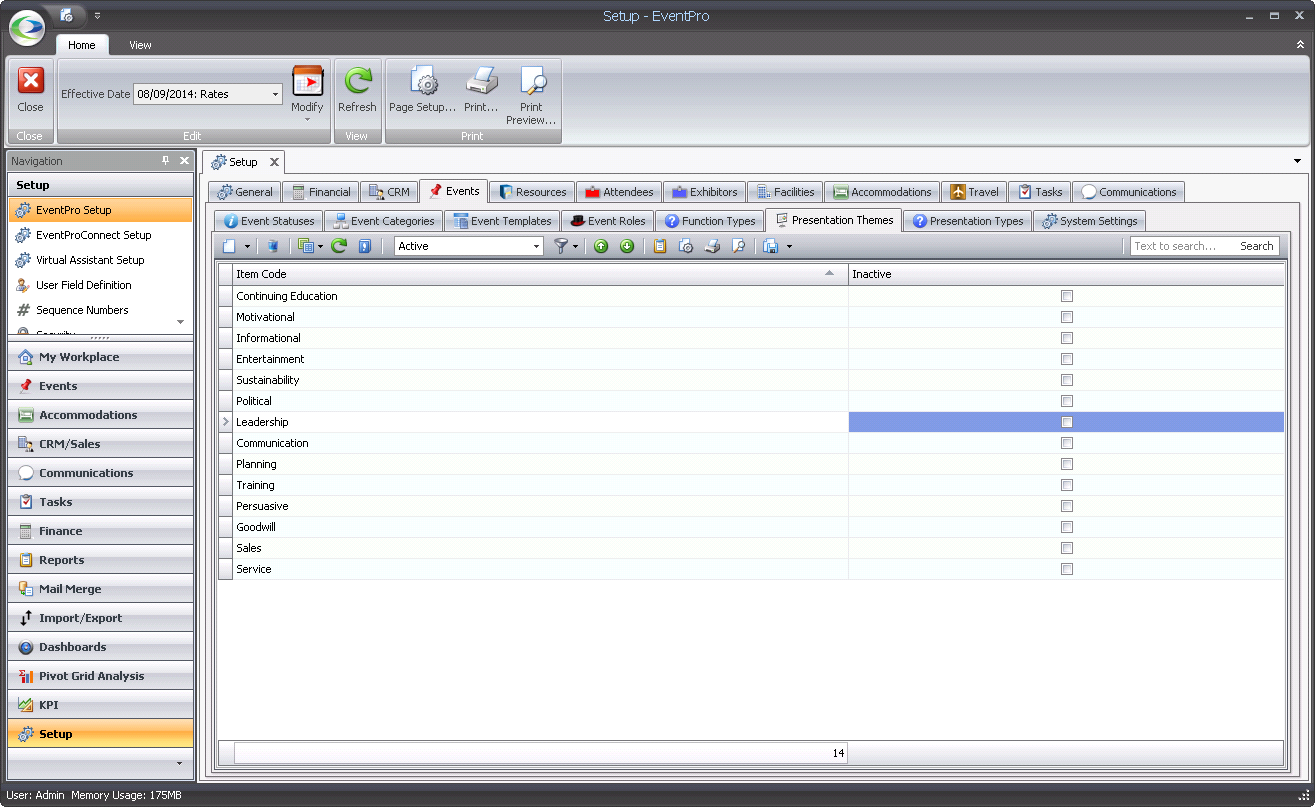Click the clipboard icon in grid toolbar
1315x807 pixels.
tap(660, 246)
